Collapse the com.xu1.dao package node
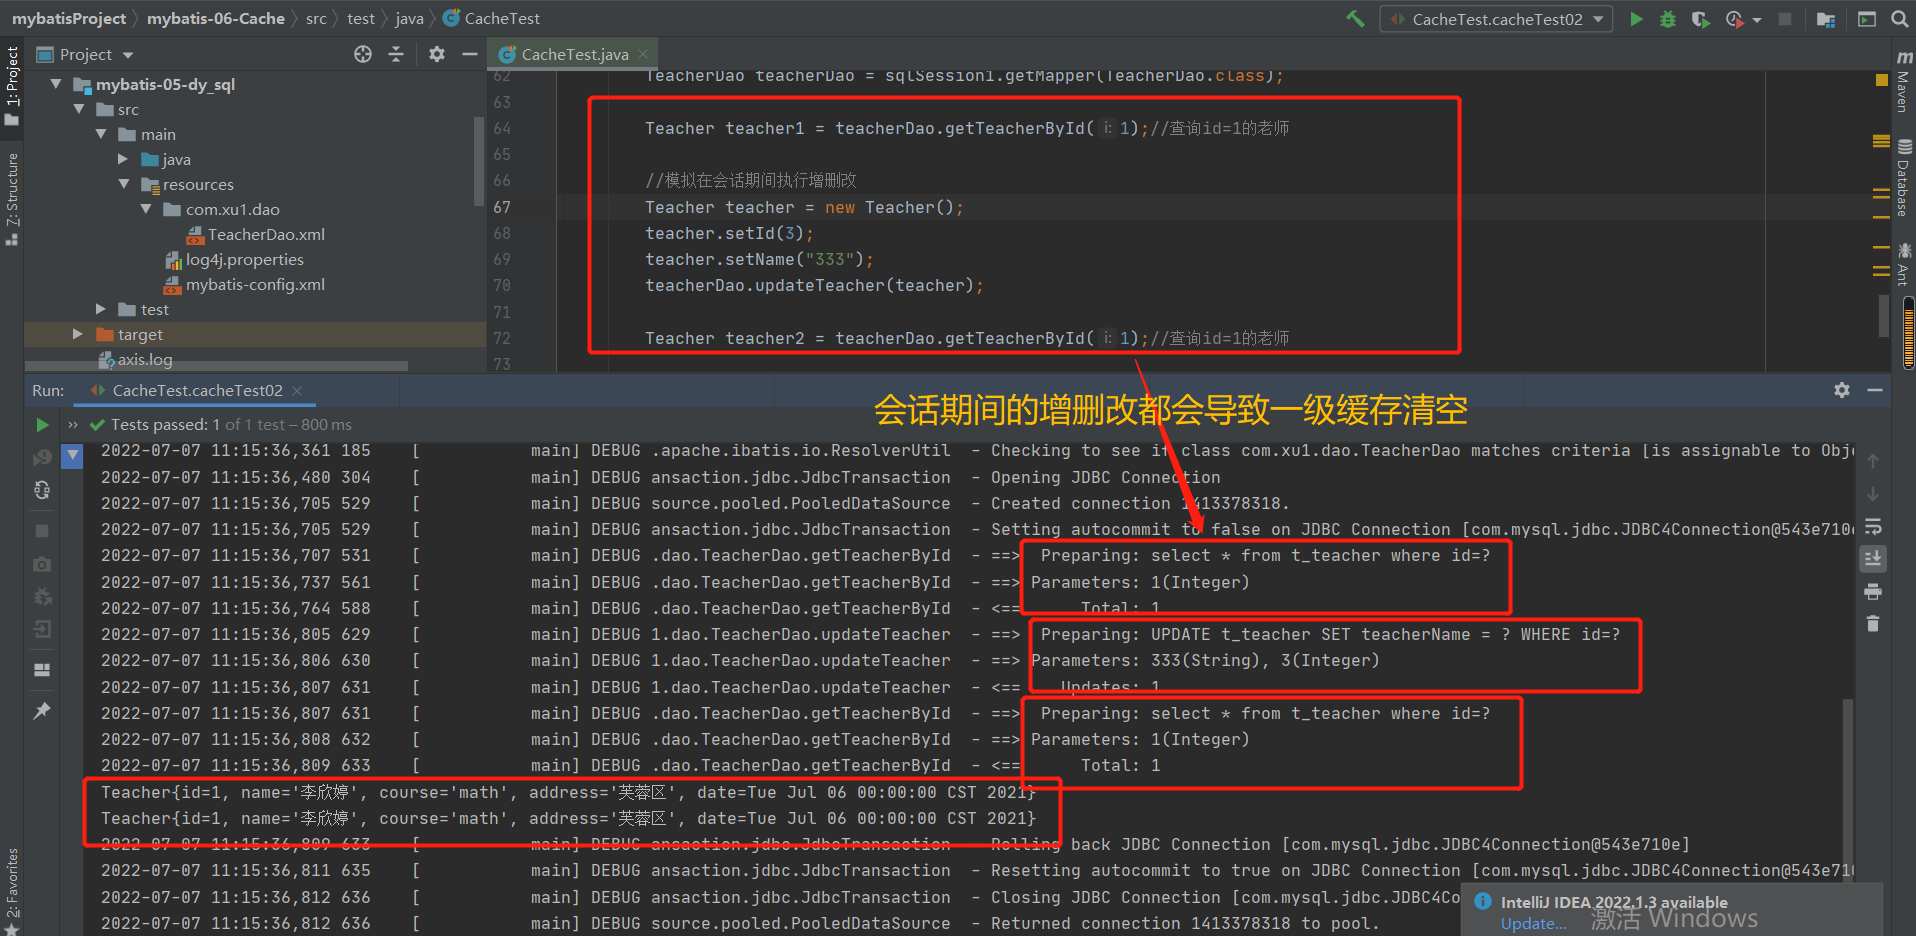Image resolution: width=1916 pixels, height=936 pixels. [x=146, y=209]
